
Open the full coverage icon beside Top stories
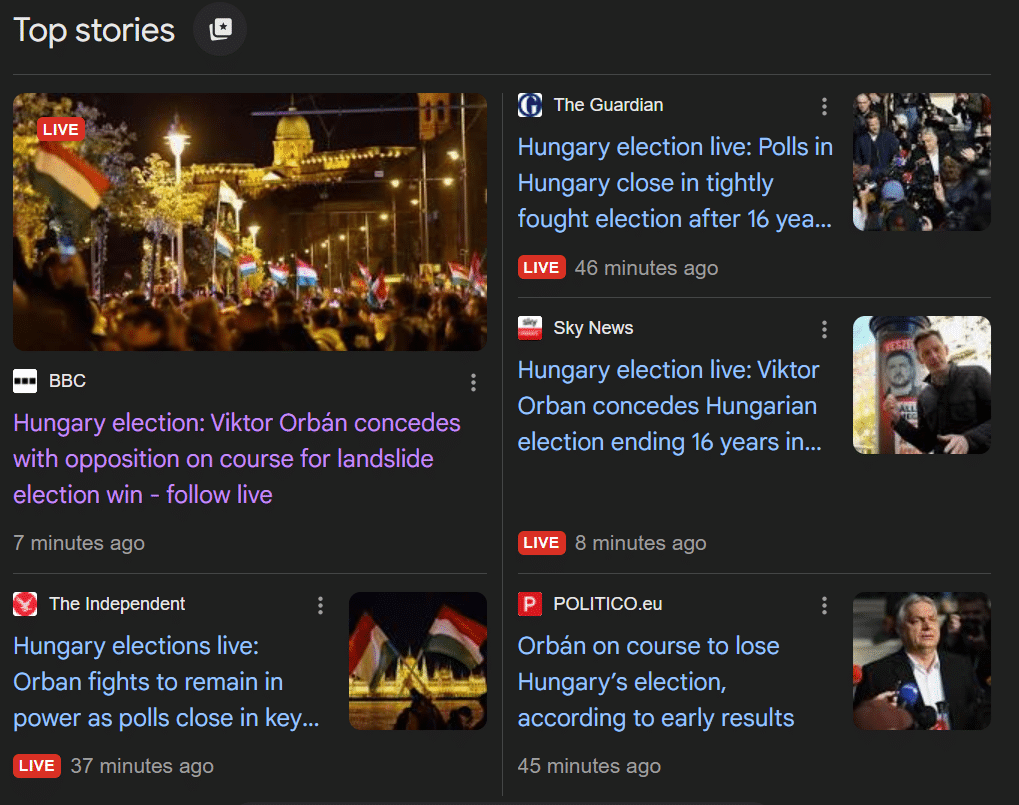[219, 29]
